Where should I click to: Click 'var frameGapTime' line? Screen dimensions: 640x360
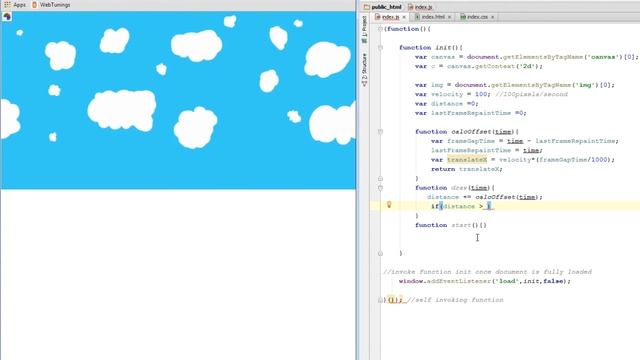(x=524, y=141)
